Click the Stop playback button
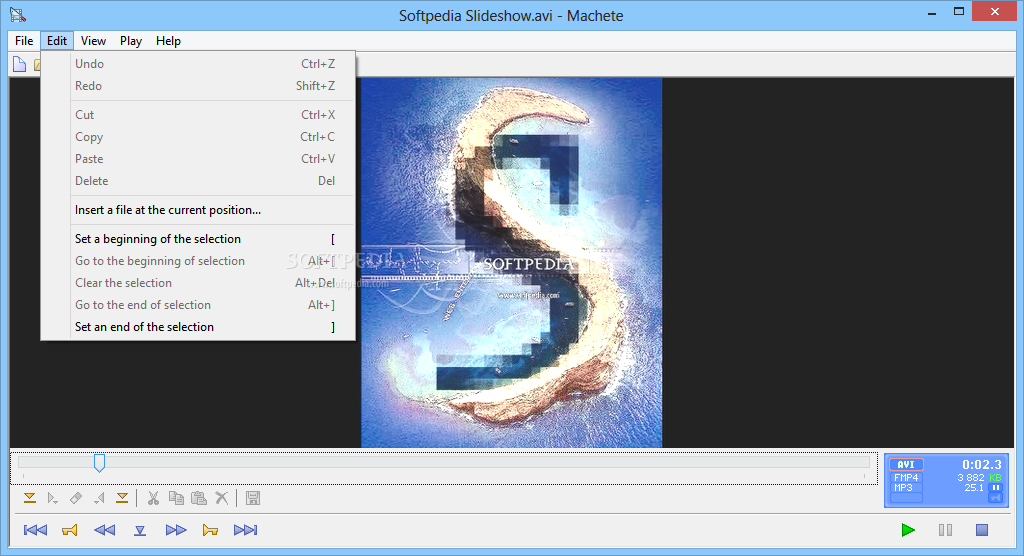This screenshot has height=556, width=1024. coord(982,530)
